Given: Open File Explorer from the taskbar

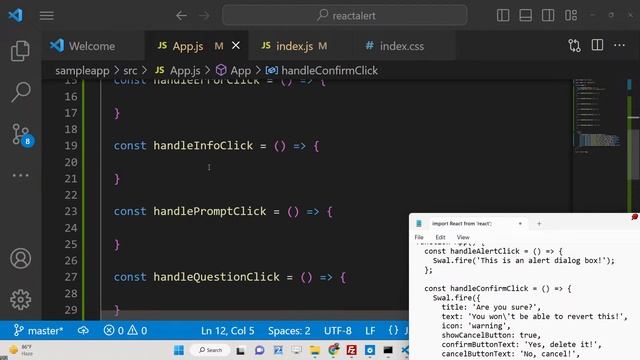Looking at the screenshot, I should point(315,350).
